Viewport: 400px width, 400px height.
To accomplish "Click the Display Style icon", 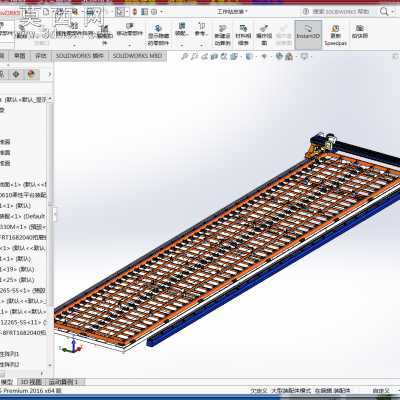I will coord(249,57).
